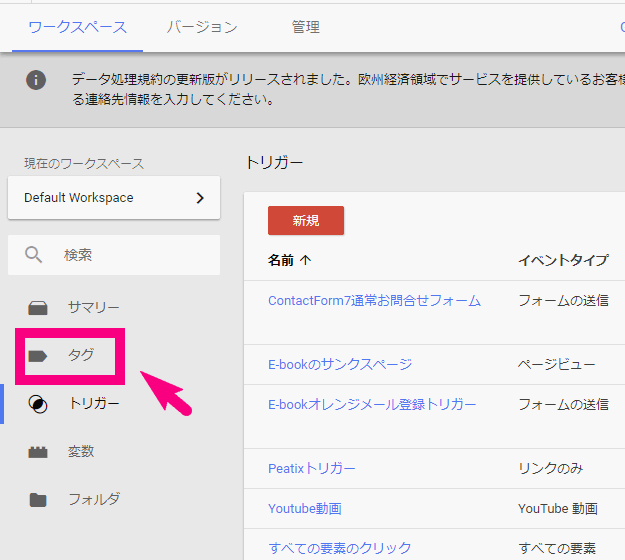Open ContactForm7通常お問合せフォーム trigger
This screenshot has width=625, height=560.
click(x=374, y=300)
